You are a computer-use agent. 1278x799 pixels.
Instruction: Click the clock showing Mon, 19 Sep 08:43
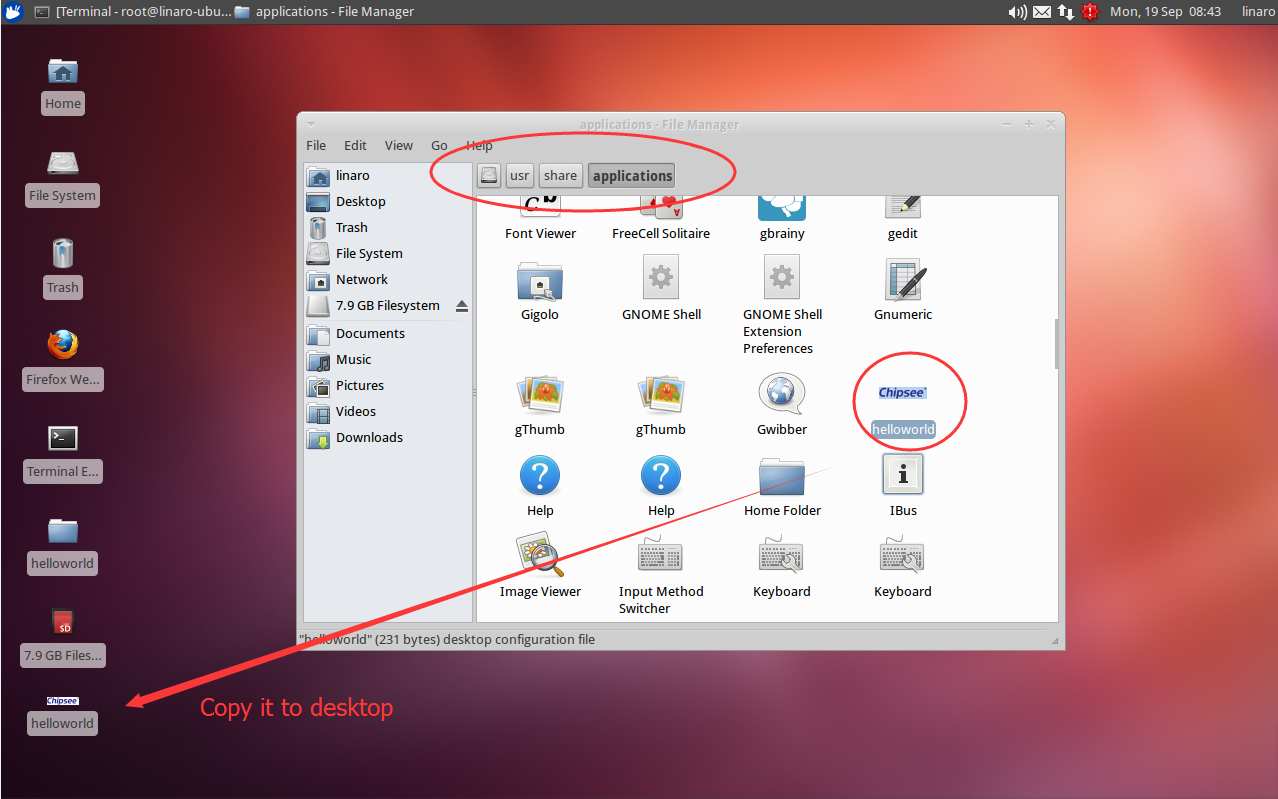1165,12
